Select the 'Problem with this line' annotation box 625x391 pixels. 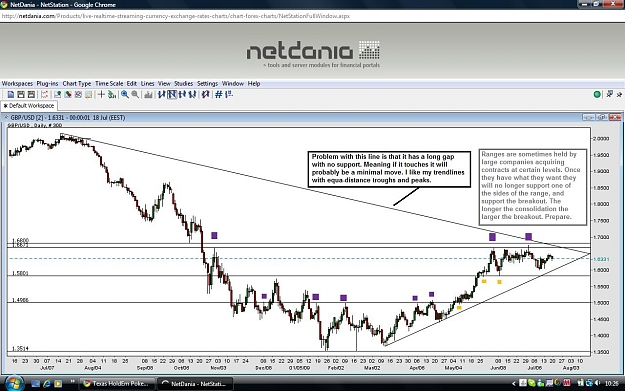coord(389,169)
